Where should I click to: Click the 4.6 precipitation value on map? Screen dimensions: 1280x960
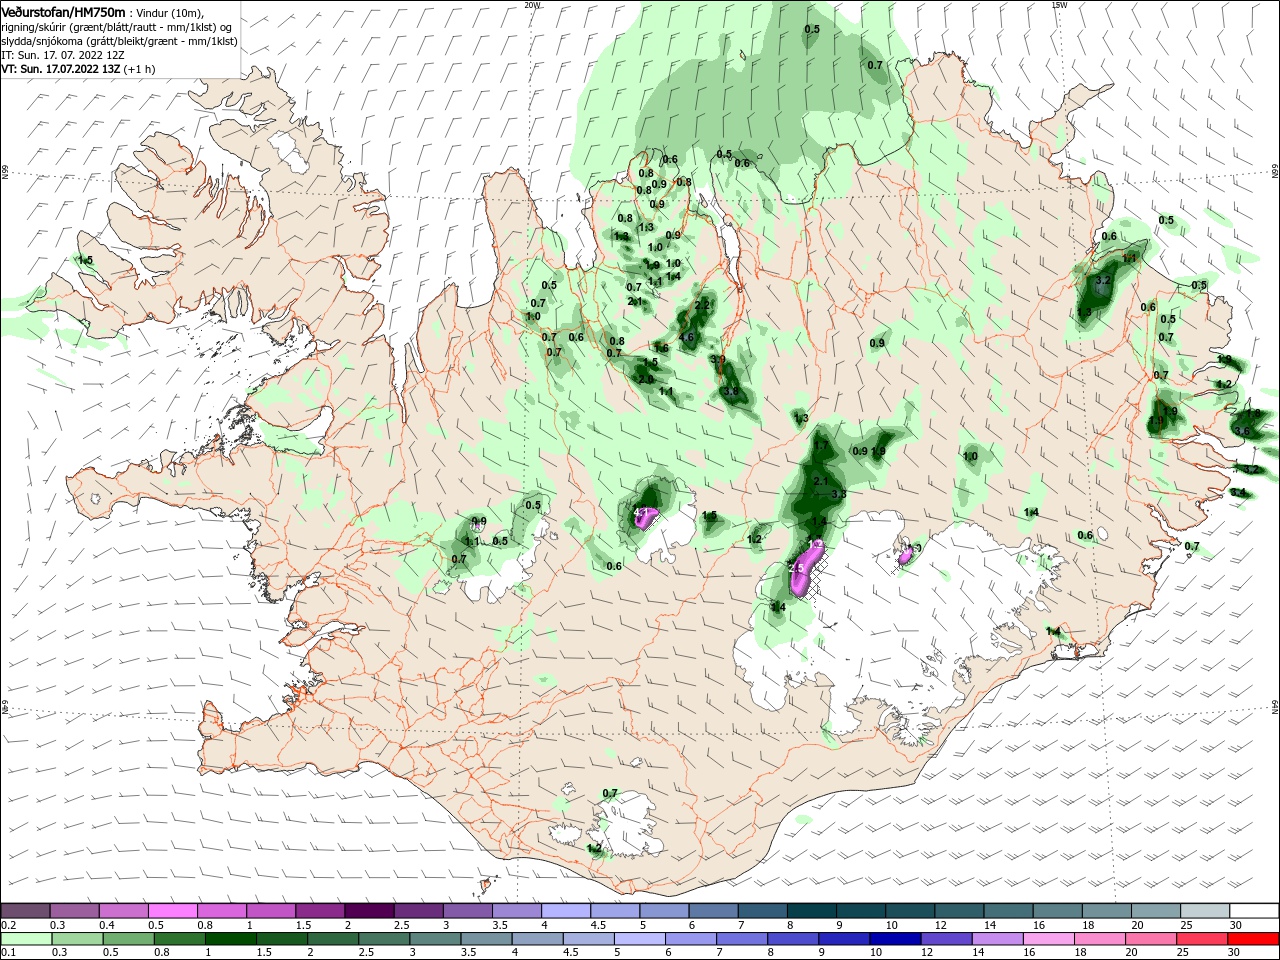687,338
